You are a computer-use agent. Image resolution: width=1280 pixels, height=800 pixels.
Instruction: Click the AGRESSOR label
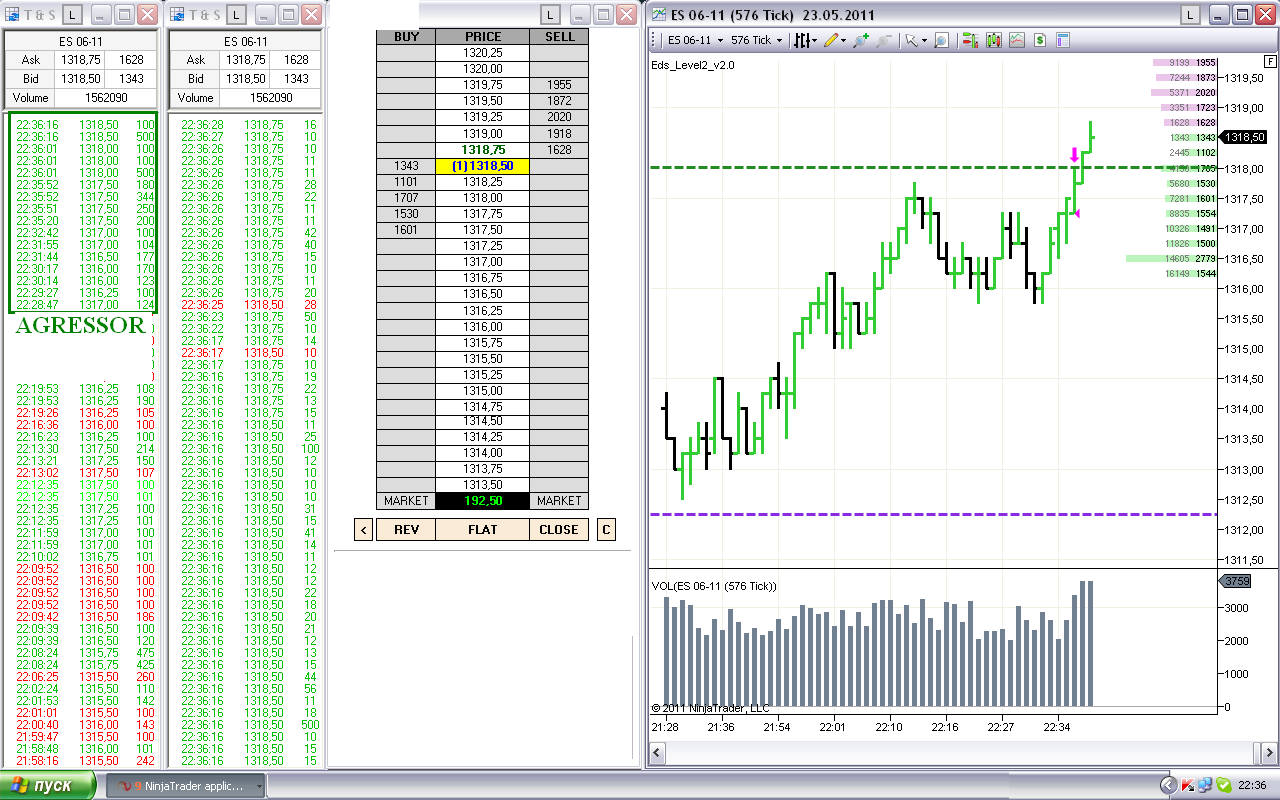pyautogui.click(x=80, y=325)
